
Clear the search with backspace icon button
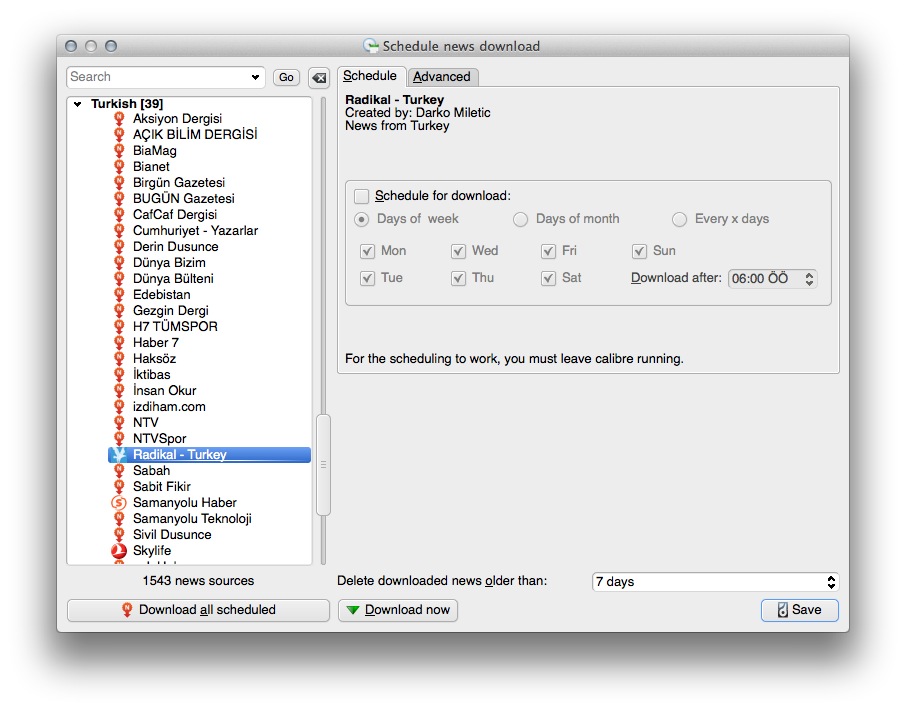coord(319,77)
